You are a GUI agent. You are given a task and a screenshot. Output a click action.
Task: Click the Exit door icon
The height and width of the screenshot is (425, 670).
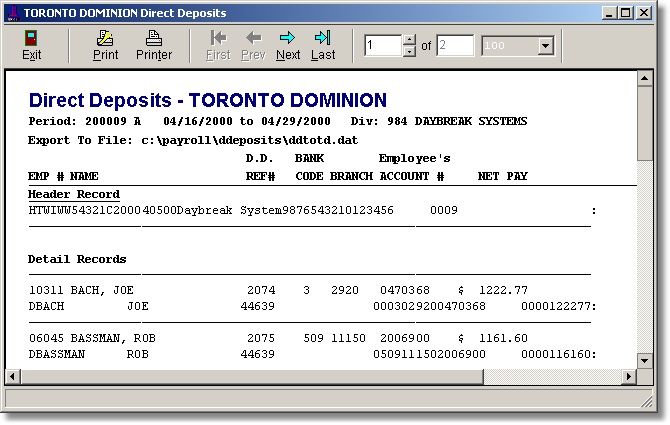[31, 38]
